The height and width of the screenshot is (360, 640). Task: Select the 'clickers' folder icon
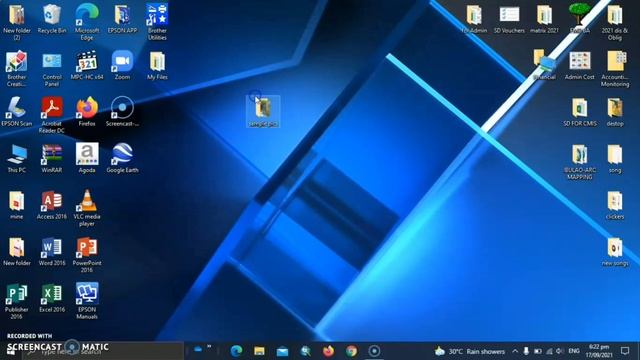[x=615, y=204]
